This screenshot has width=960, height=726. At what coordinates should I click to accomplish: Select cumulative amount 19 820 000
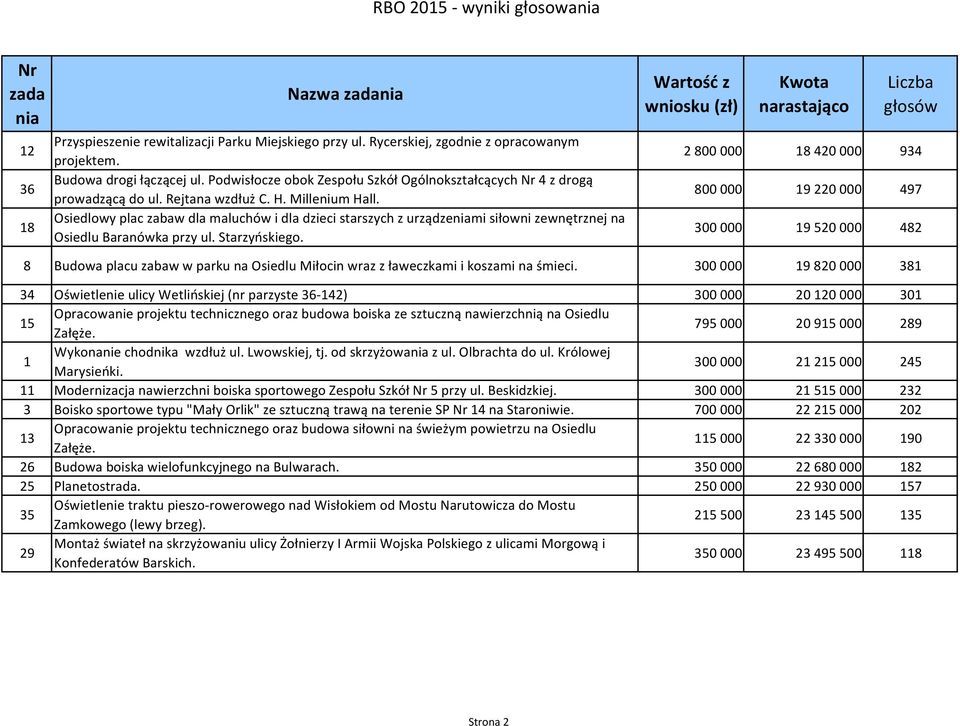pyautogui.click(x=828, y=266)
